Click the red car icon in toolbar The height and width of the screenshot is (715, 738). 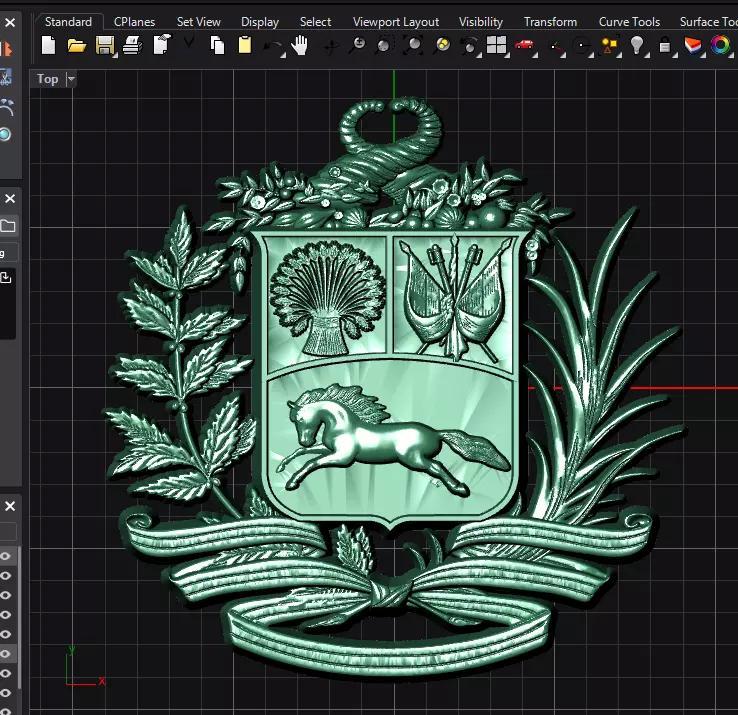tap(524, 45)
